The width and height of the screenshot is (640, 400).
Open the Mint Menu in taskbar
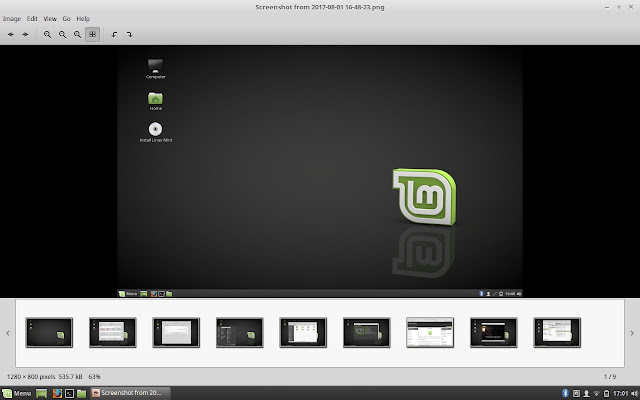[x=17, y=393]
